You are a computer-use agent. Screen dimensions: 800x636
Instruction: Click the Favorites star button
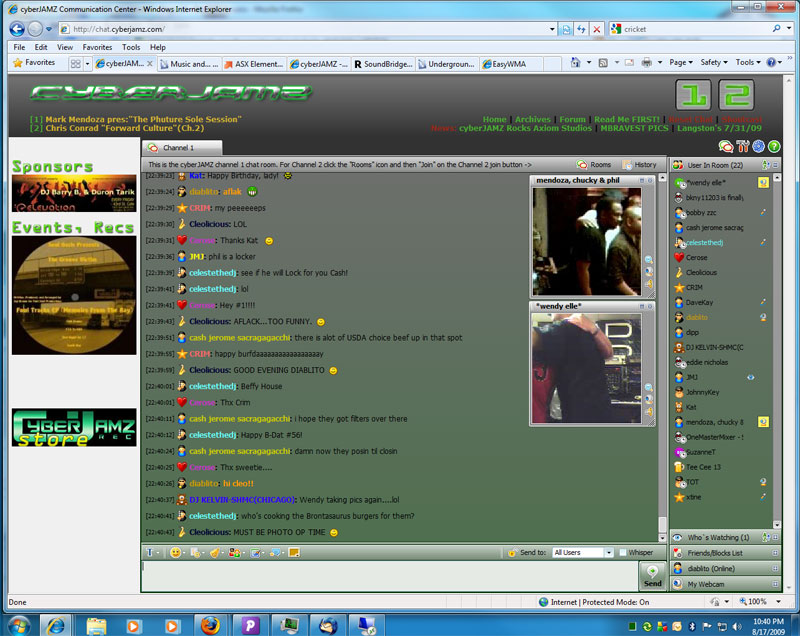(x=34, y=63)
